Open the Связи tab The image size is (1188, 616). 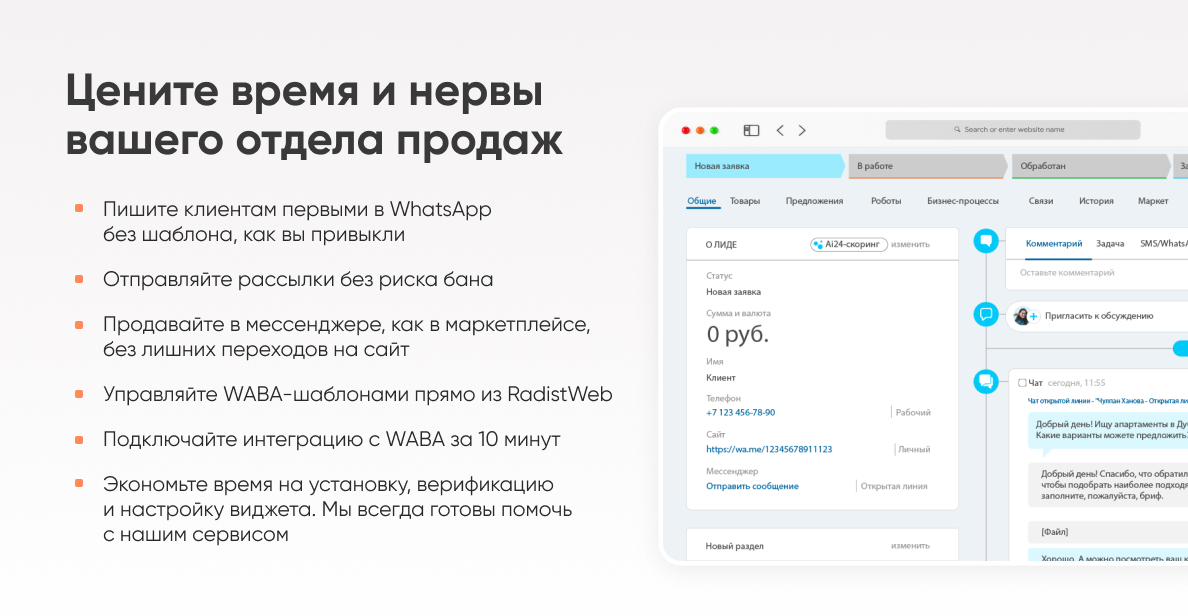coord(1041,201)
